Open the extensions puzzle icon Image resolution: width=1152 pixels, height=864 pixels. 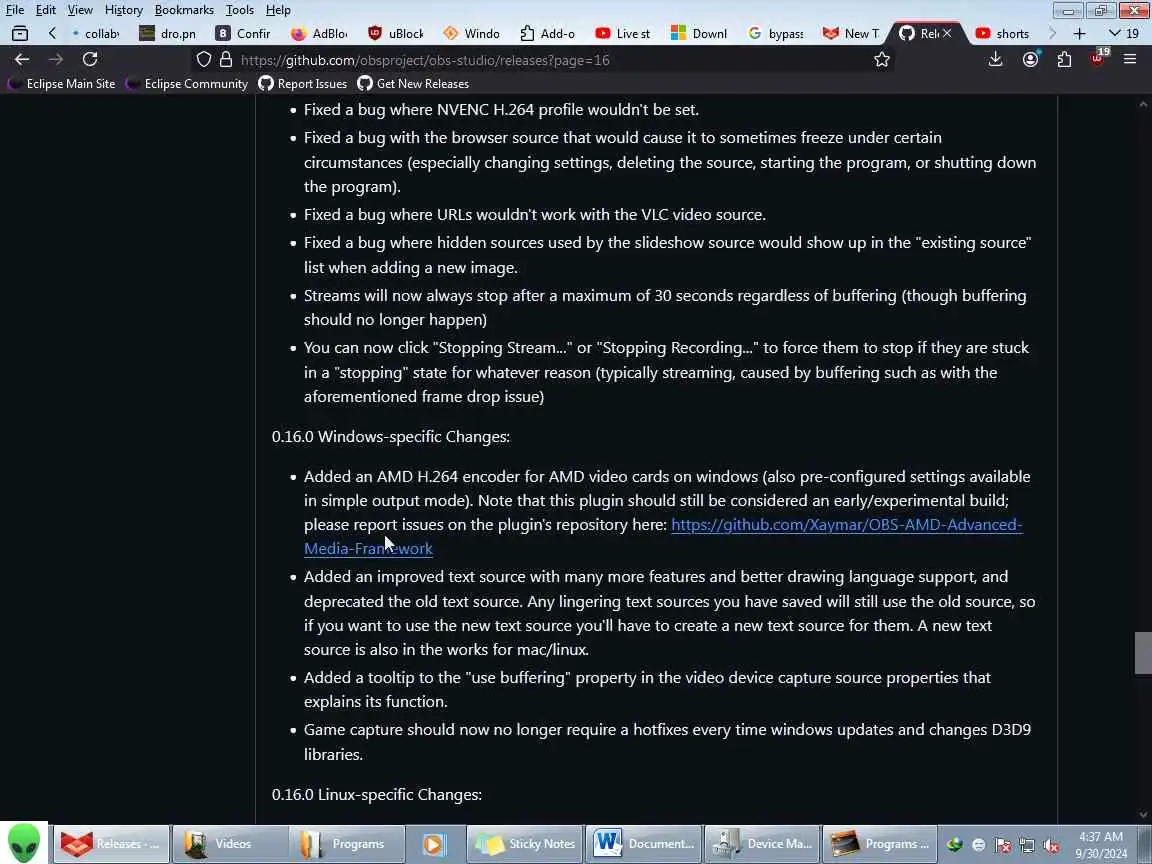[x=1064, y=60]
